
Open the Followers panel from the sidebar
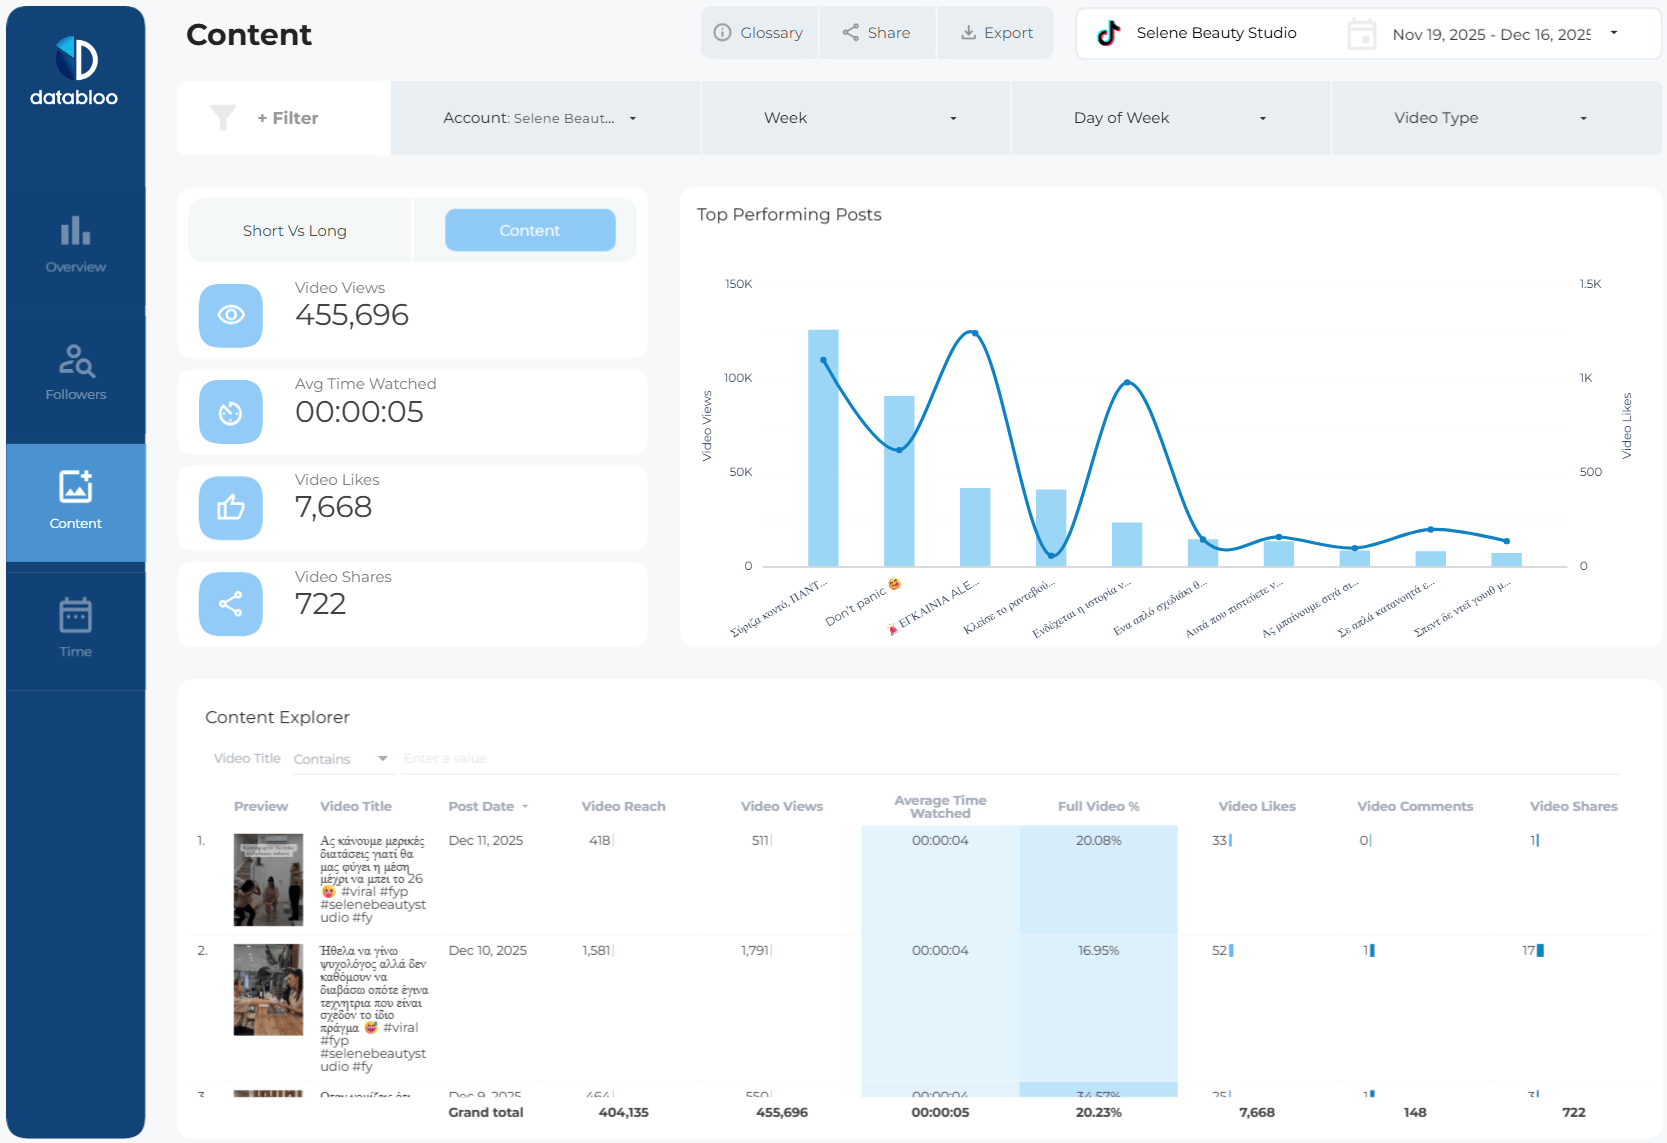click(75, 371)
